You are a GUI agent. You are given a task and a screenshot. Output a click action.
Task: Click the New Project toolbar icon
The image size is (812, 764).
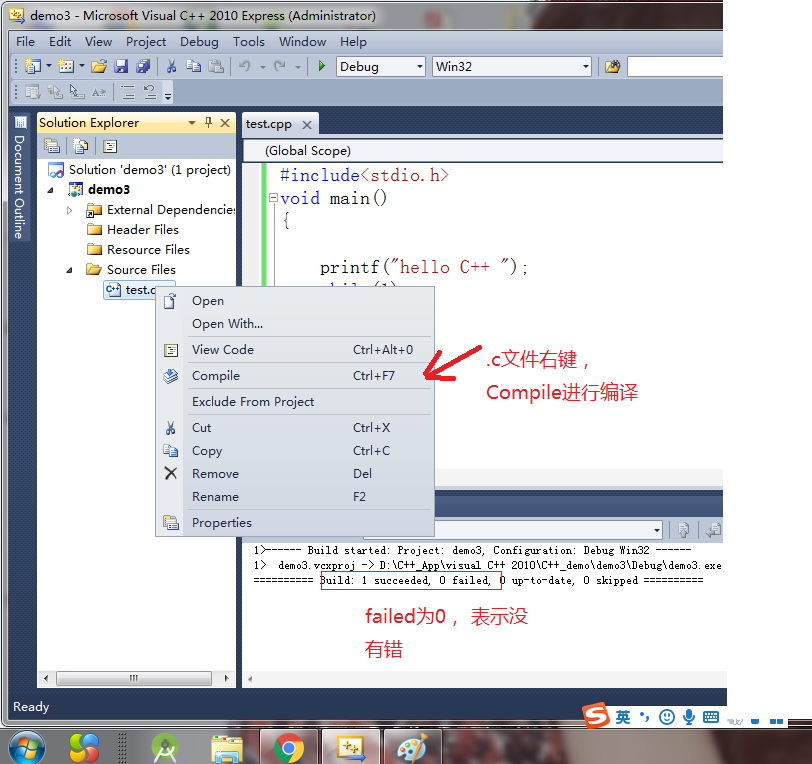[x=33, y=66]
